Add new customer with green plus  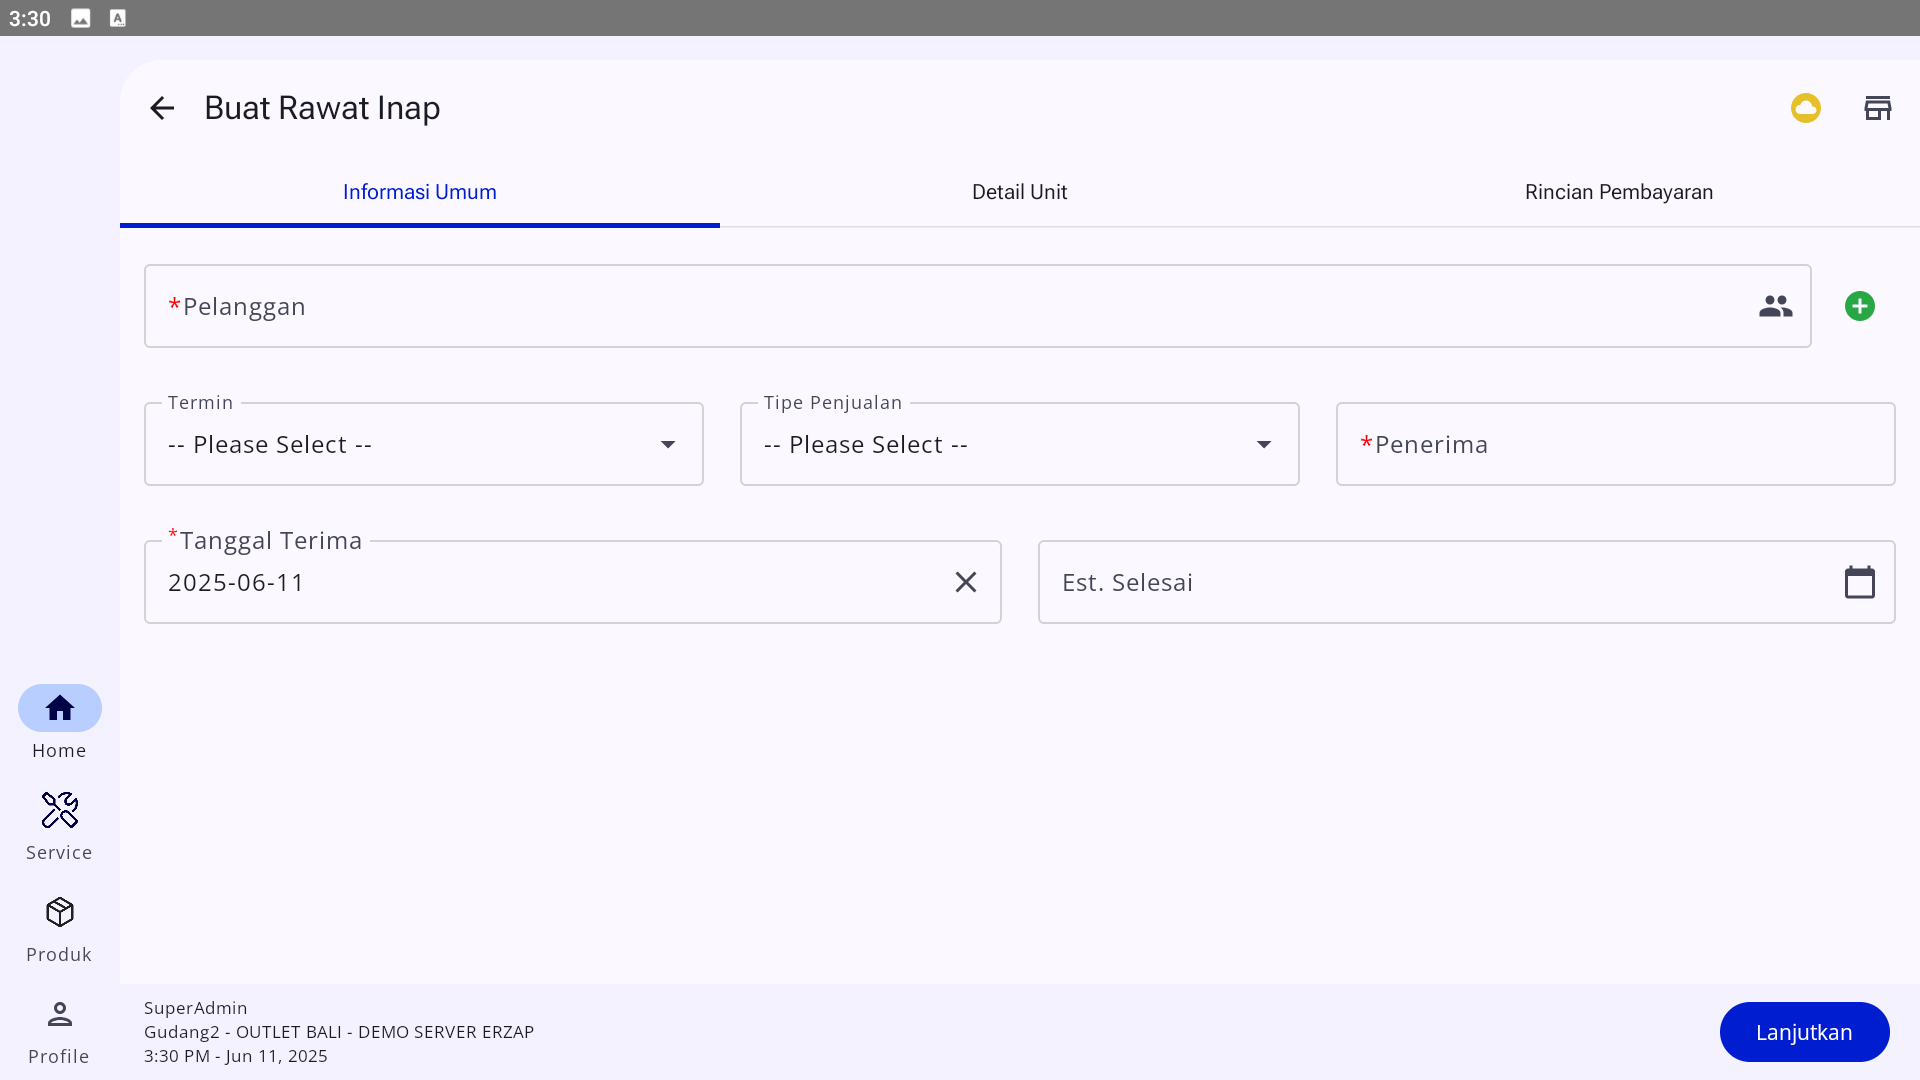1859,306
